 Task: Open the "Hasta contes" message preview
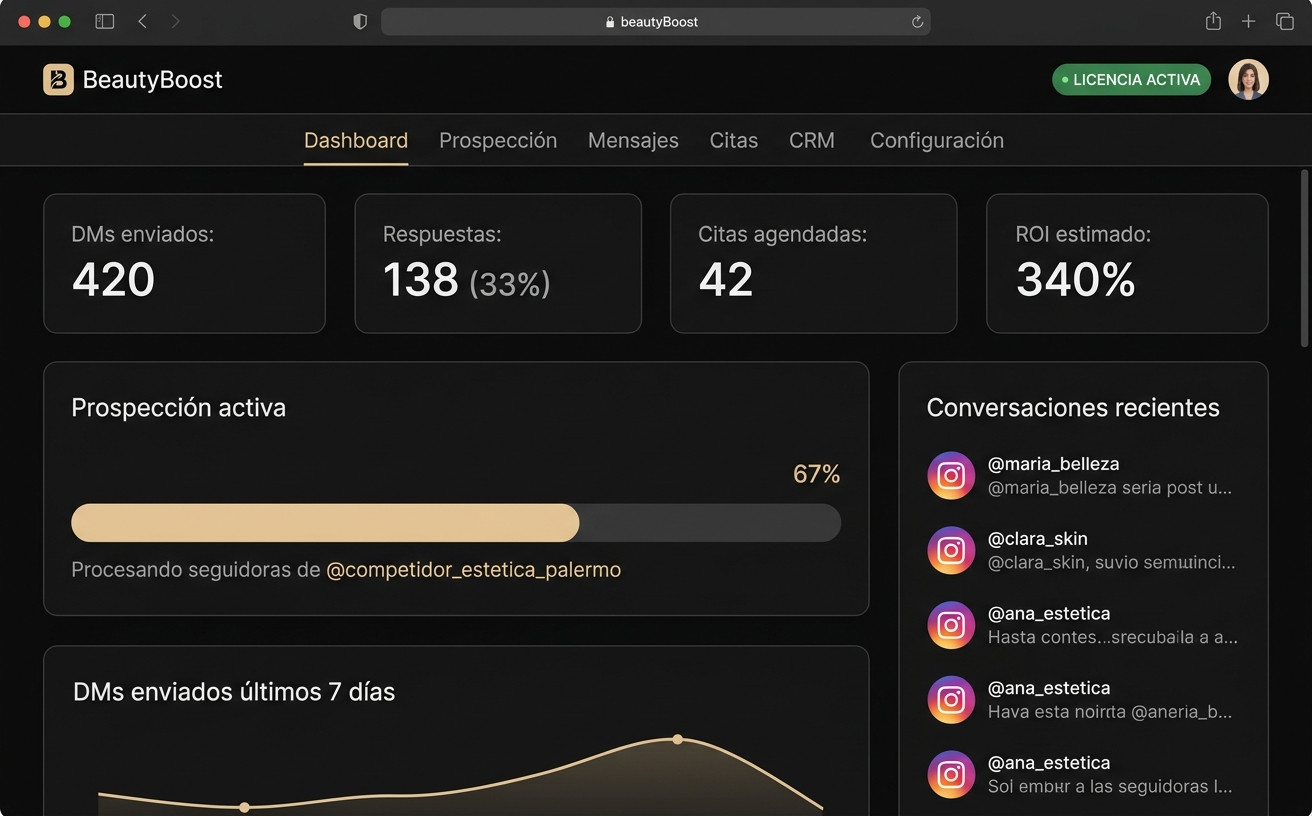click(1112, 637)
